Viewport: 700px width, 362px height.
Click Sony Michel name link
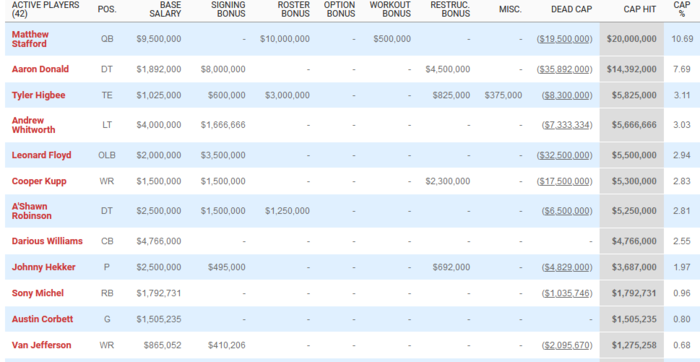(x=38, y=293)
